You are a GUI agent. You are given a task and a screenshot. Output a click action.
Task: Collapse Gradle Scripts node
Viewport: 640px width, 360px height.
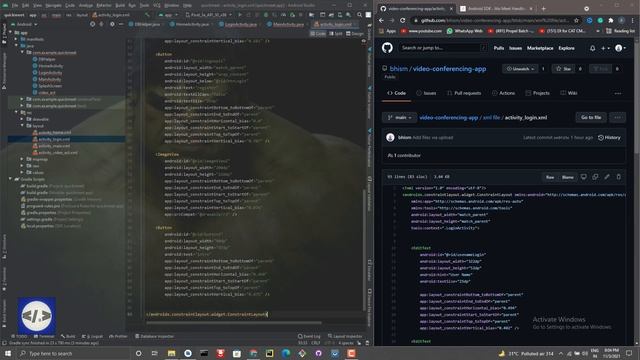10,179
